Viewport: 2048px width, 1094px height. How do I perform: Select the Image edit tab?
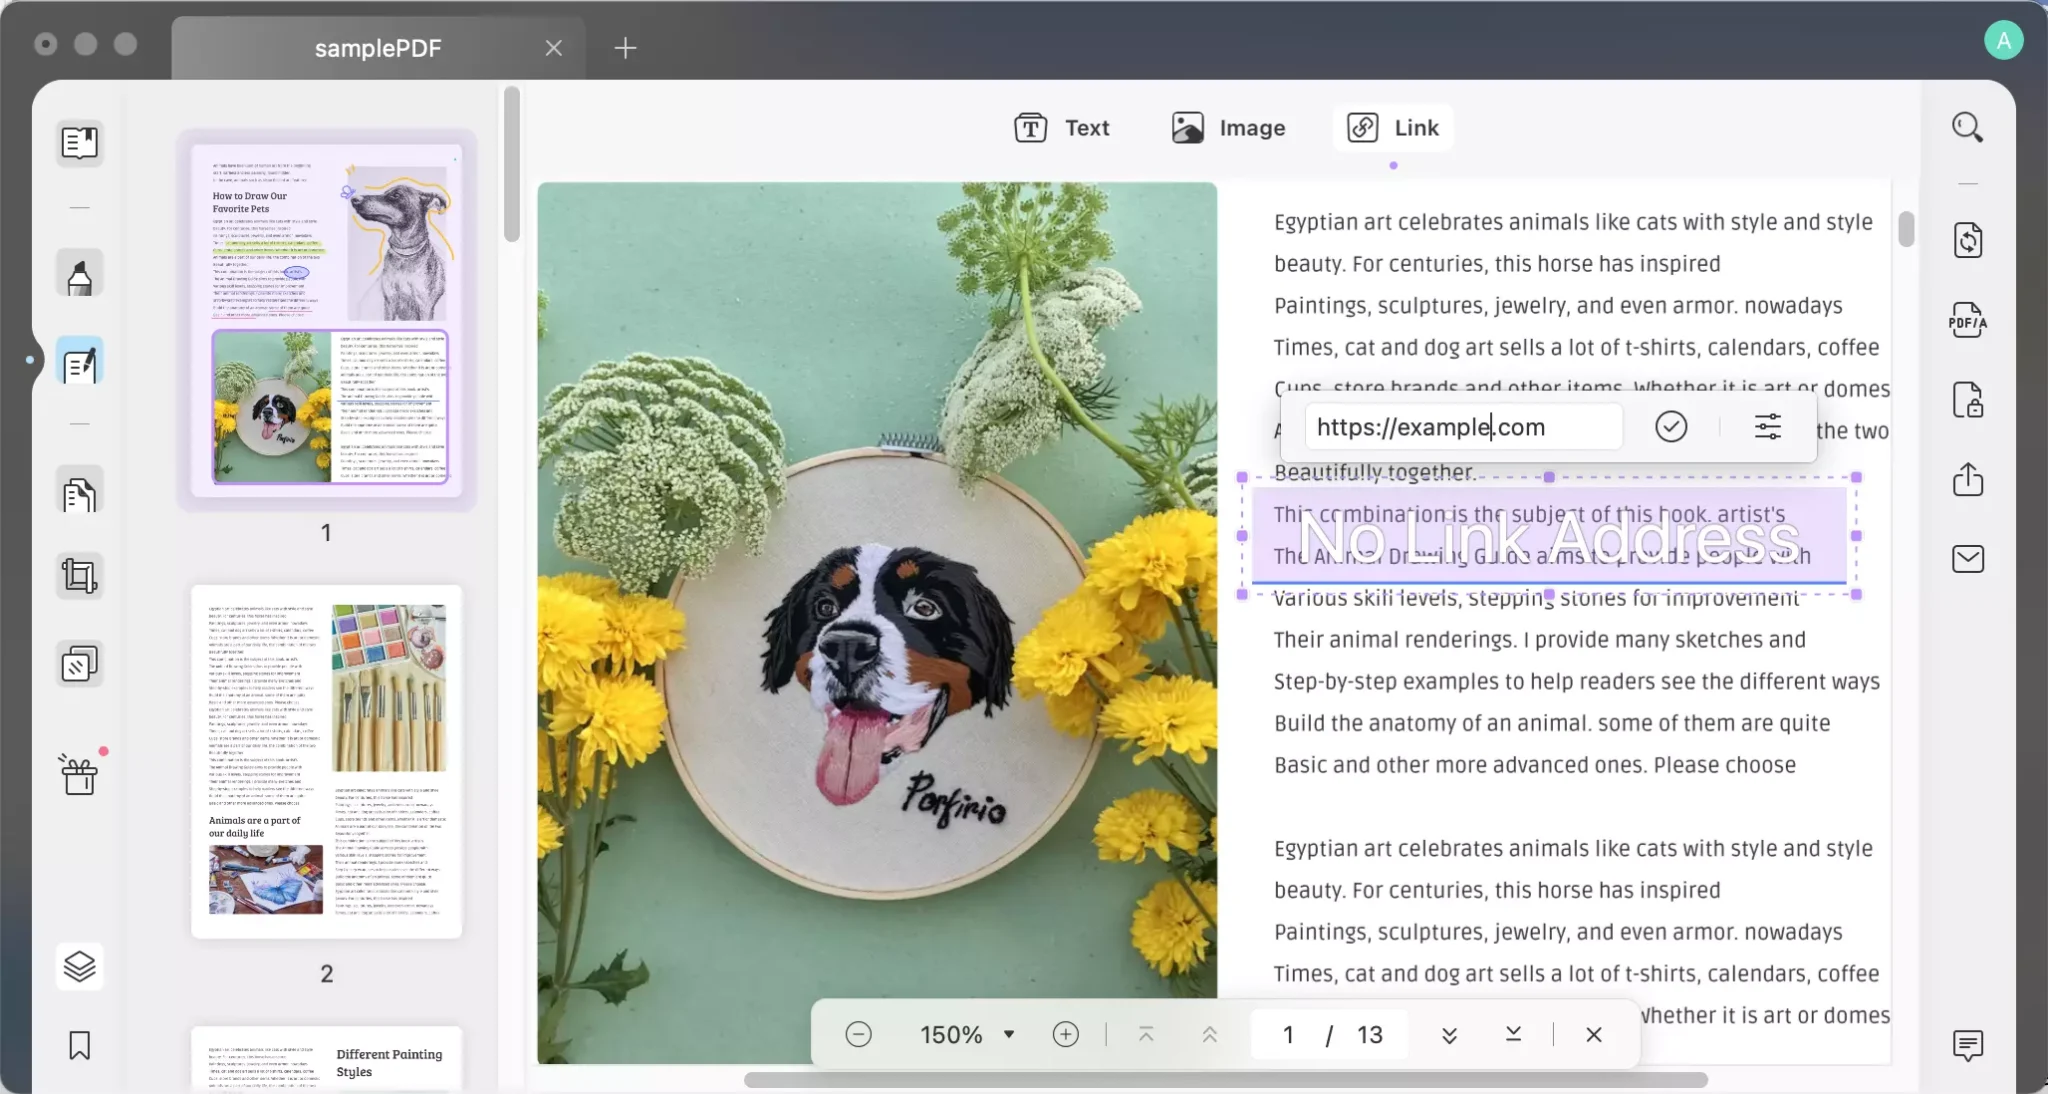tap(1228, 128)
